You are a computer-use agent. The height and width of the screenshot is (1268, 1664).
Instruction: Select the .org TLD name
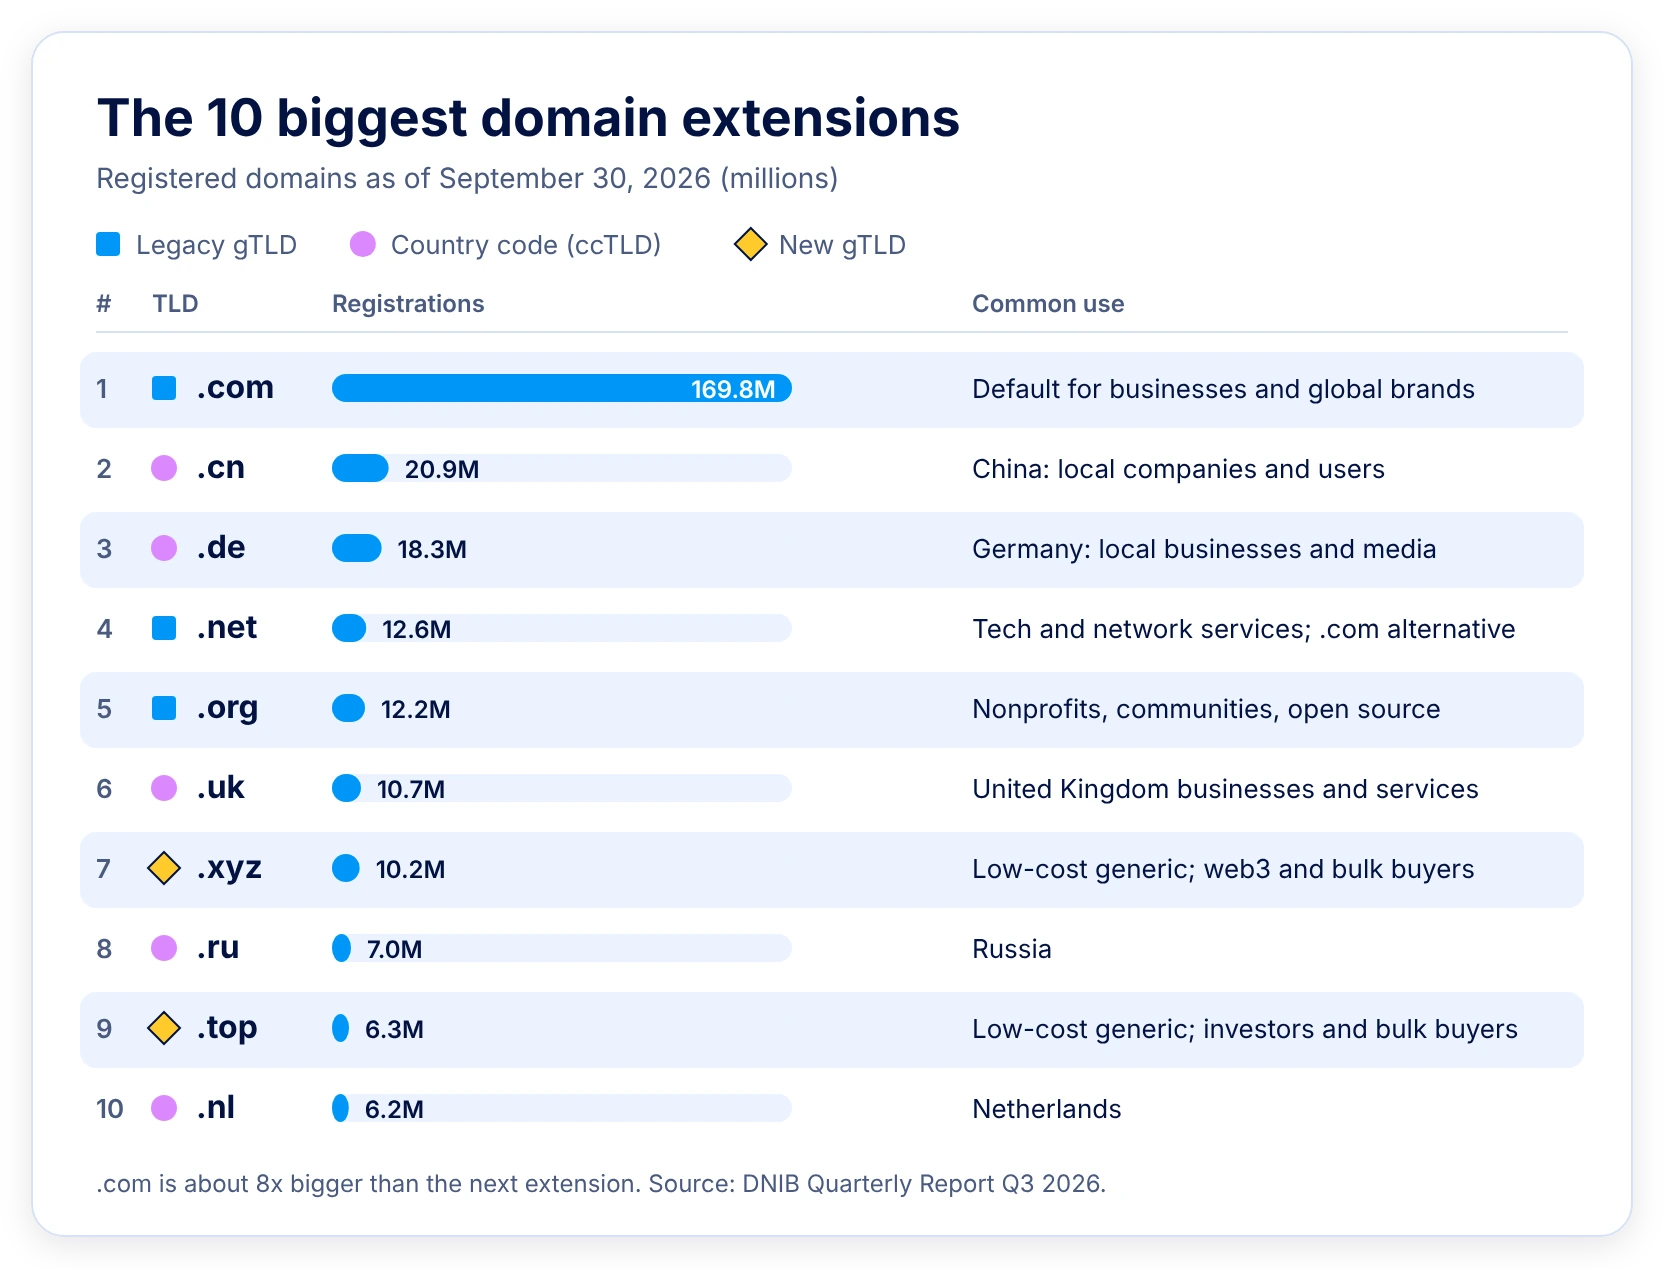pyautogui.click(x=227, y=709)
